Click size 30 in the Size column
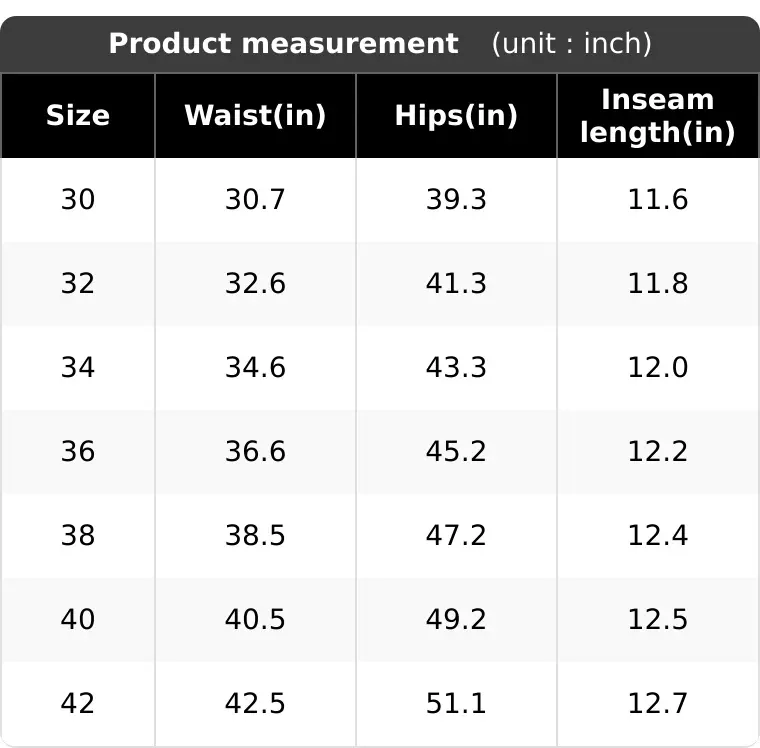 (x=78, y=199)
